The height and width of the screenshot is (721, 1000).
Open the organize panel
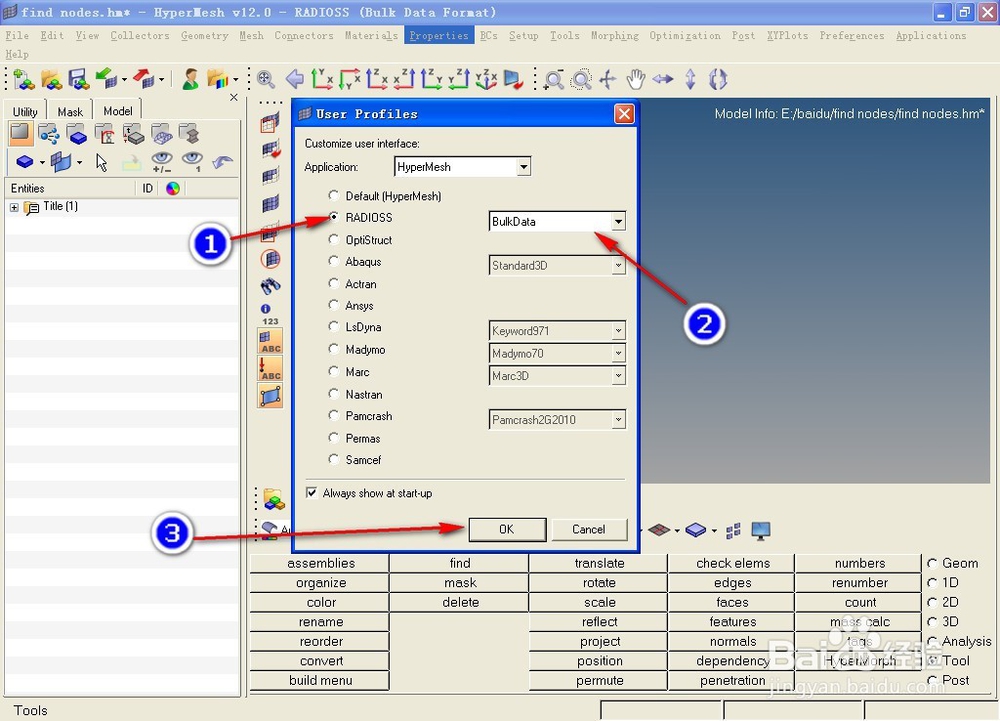pyautogui.click(x=321, y=583)
